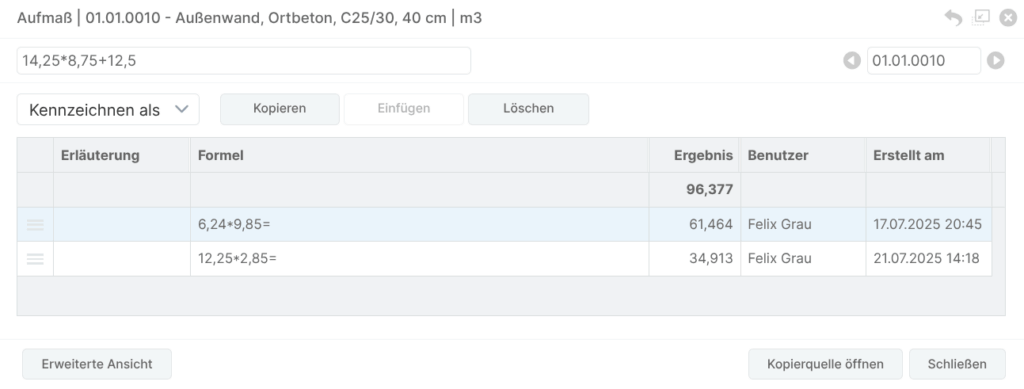Click the Einfügen button
The width and height of the screenshot is (1024, 389).
click(404, 108)
